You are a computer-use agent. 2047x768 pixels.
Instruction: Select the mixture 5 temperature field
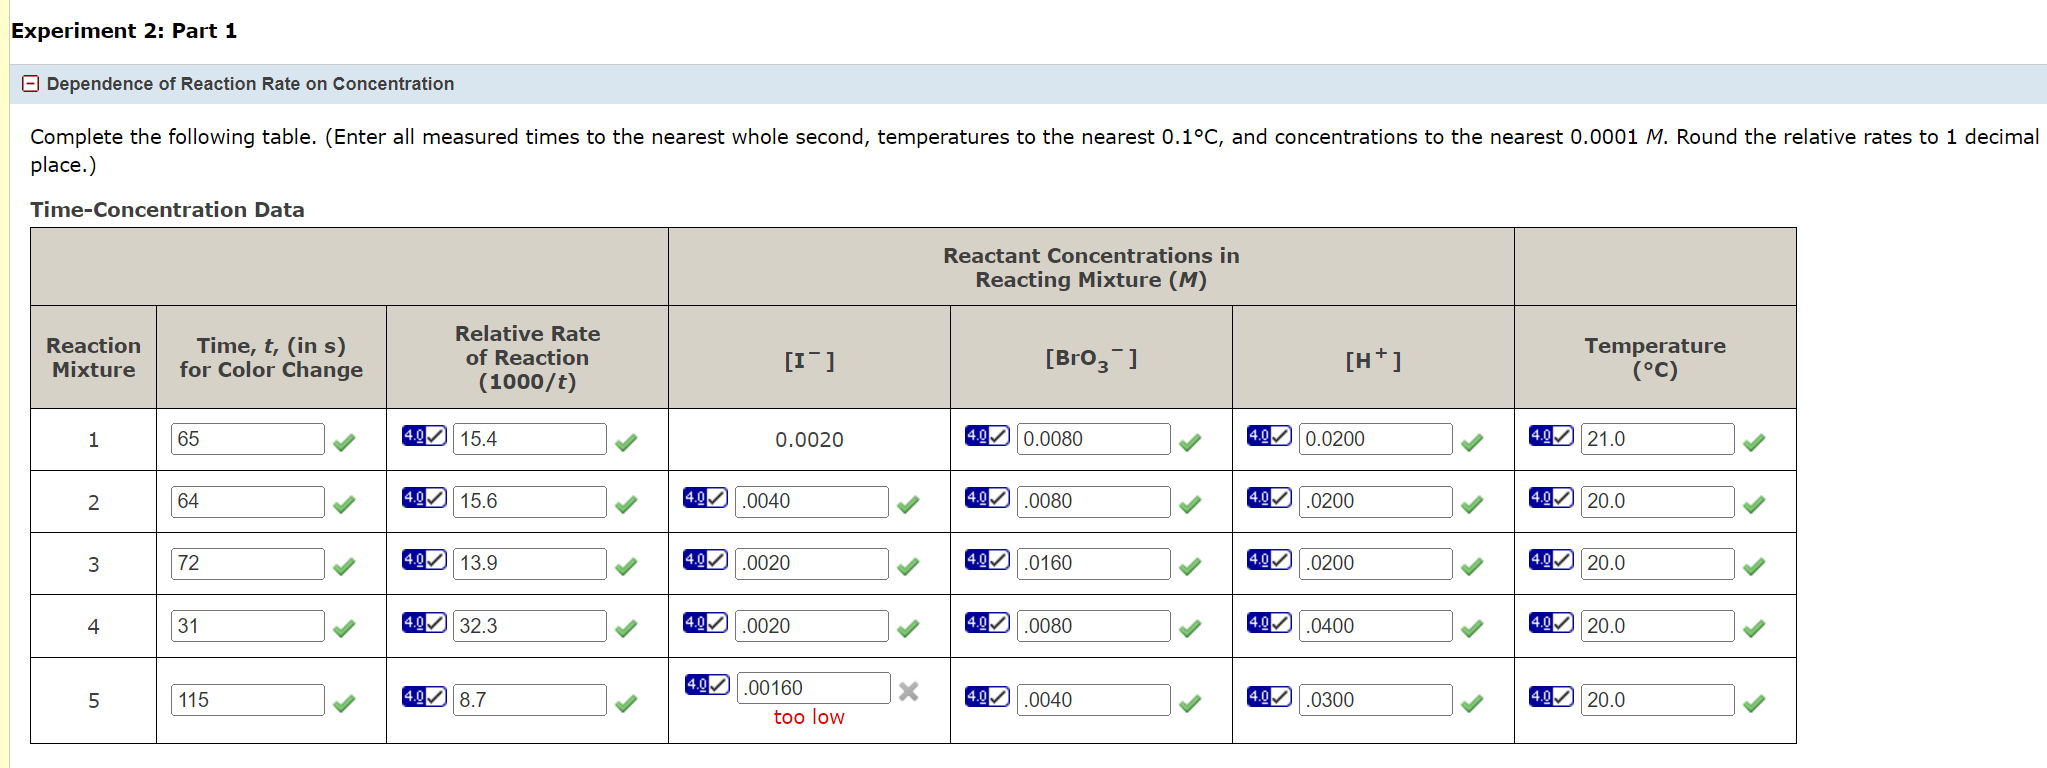coord(1658,700)
